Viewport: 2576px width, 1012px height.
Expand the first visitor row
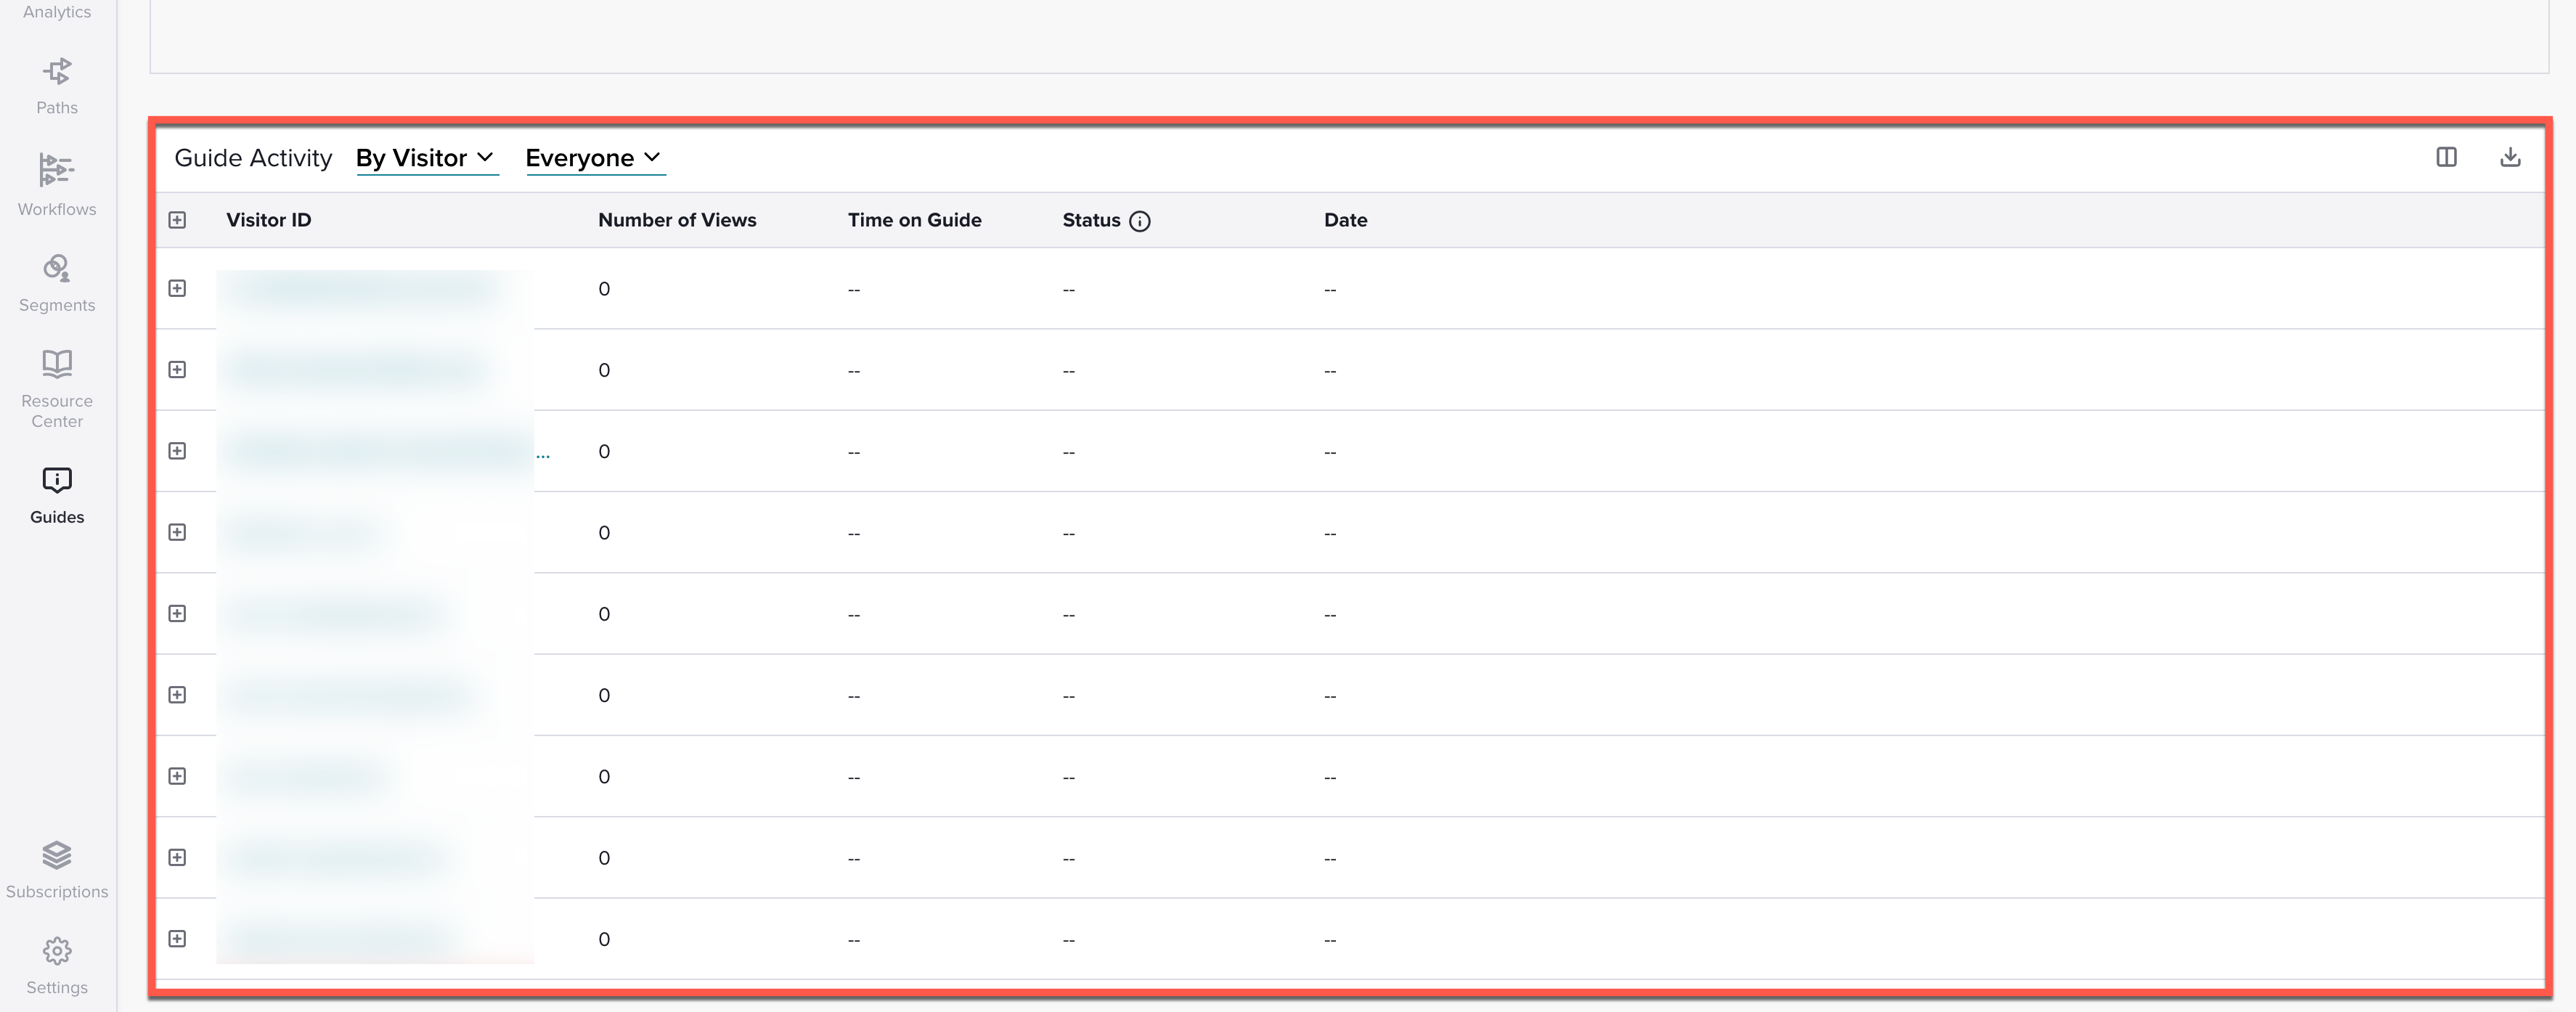(x=177, y=288)
